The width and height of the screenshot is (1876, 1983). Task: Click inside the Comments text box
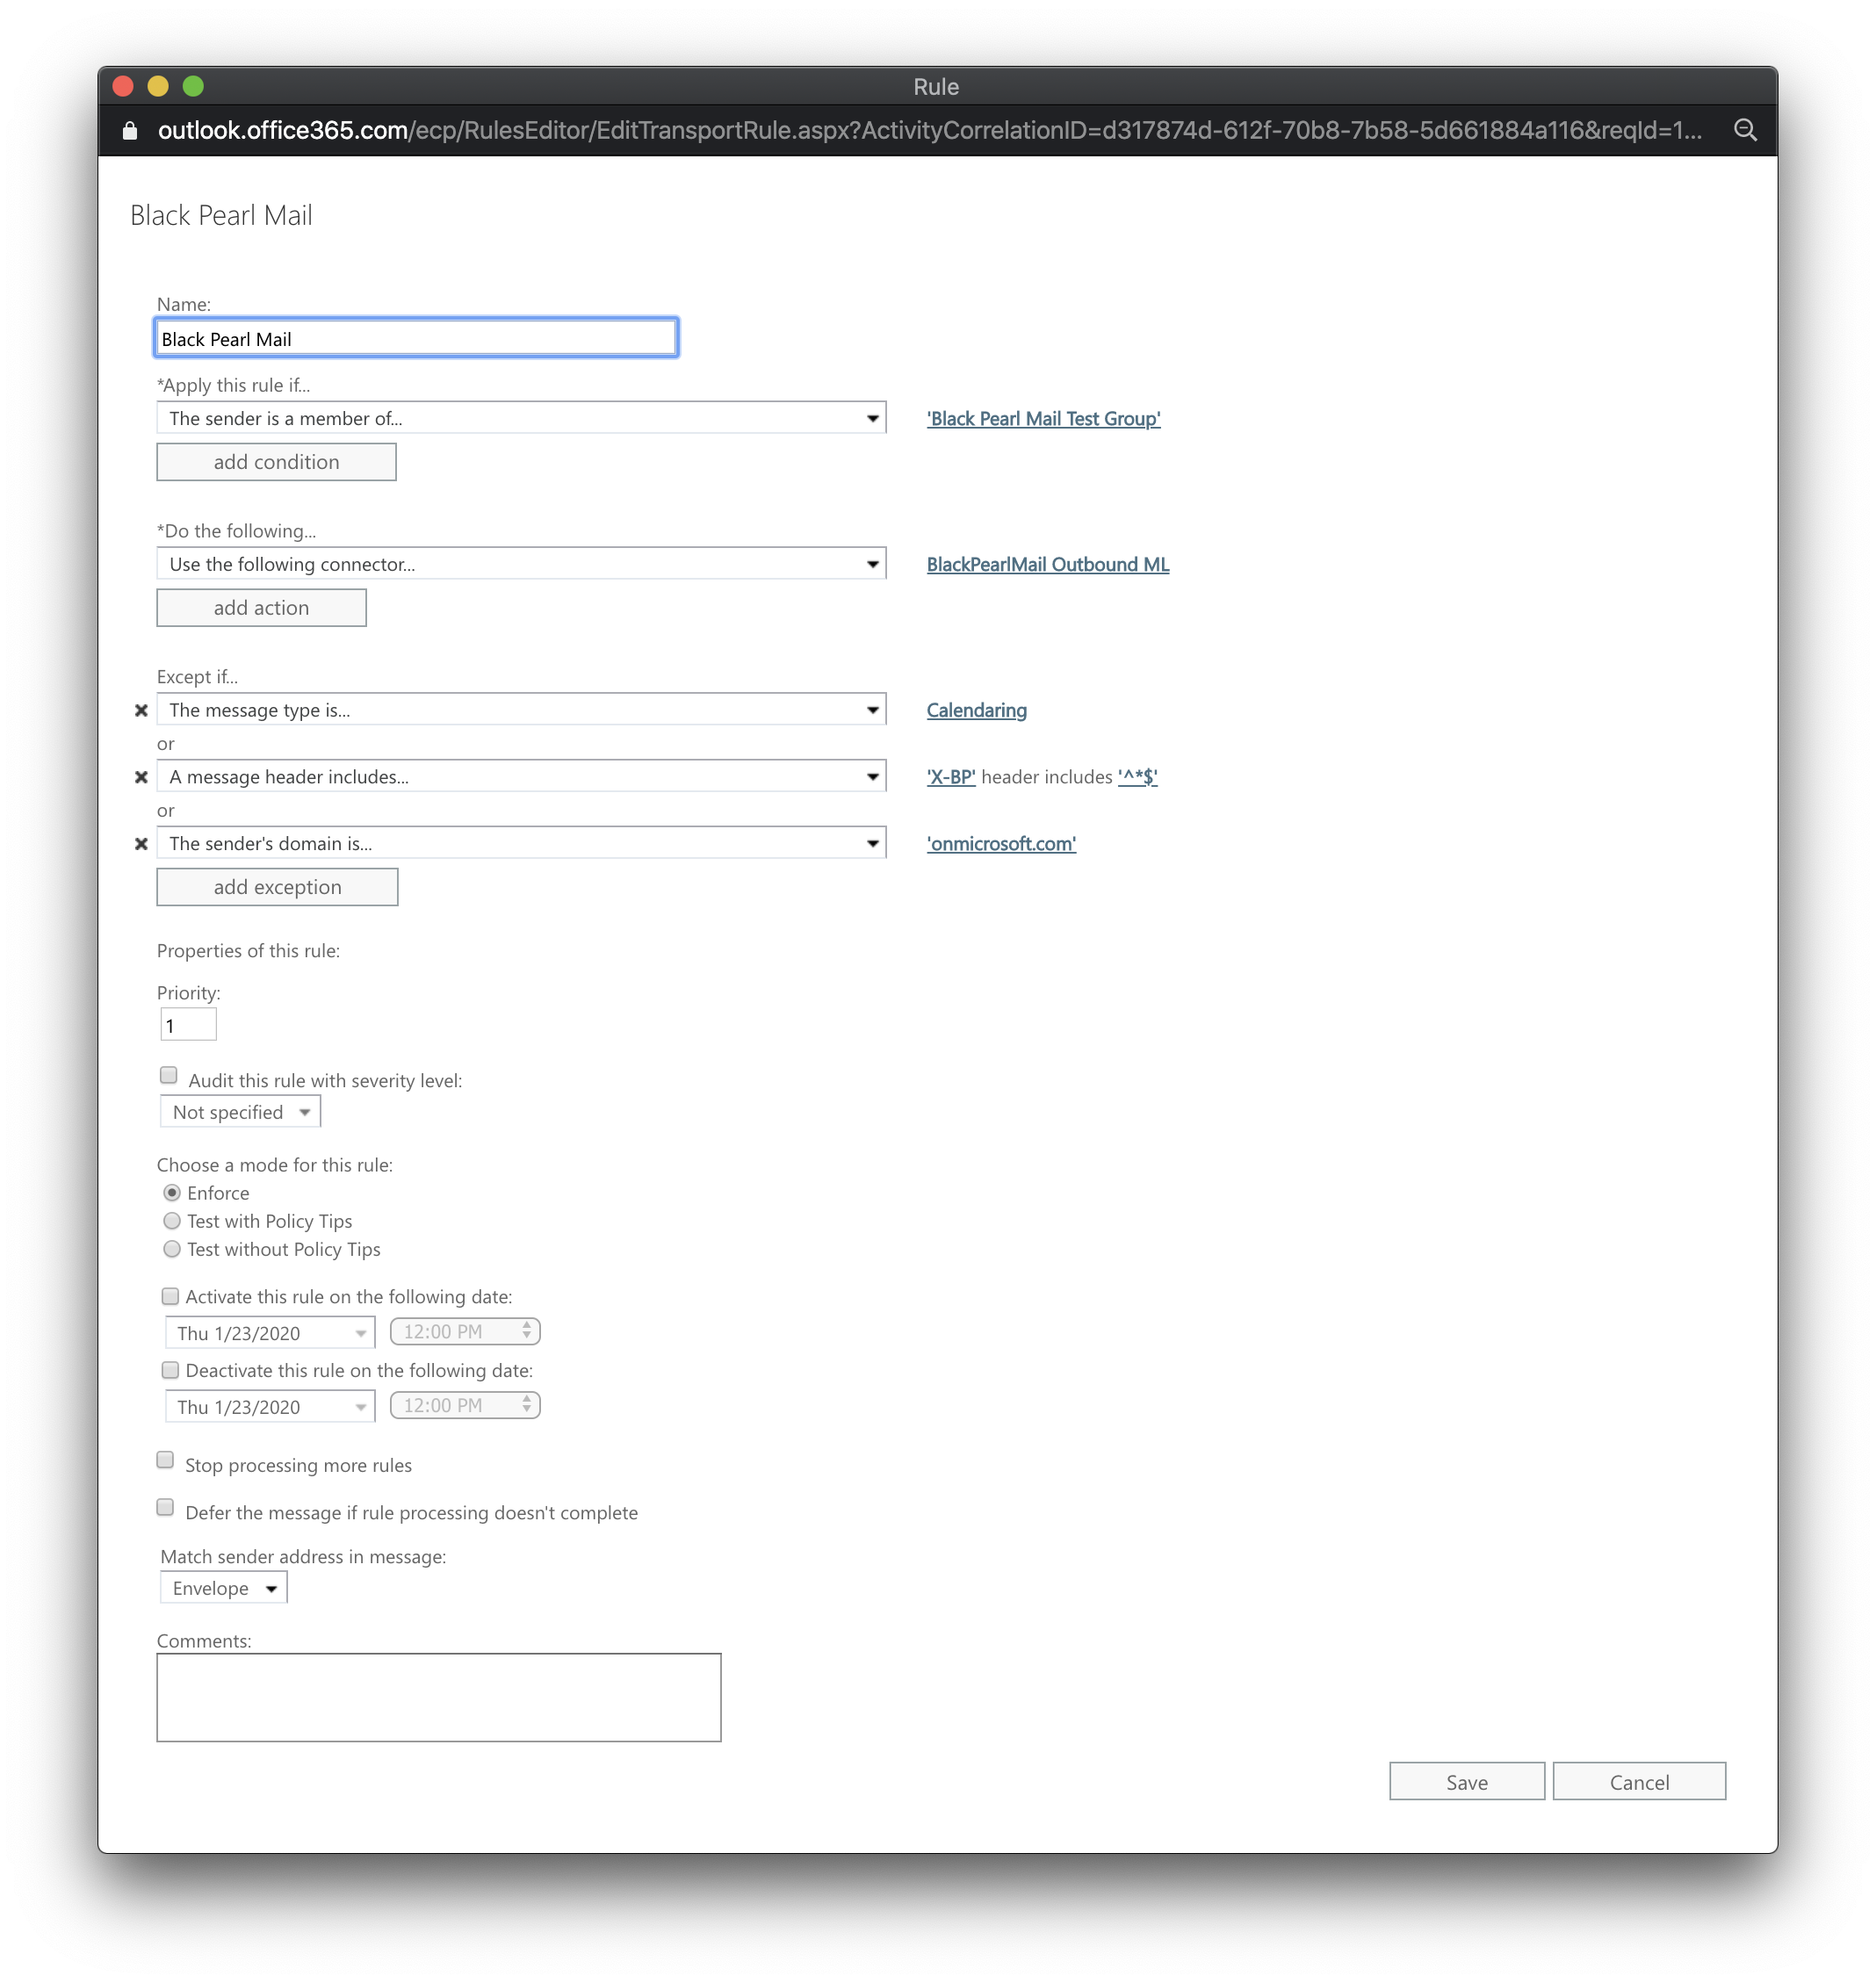pyautogui.click(x=438, y=1697)
